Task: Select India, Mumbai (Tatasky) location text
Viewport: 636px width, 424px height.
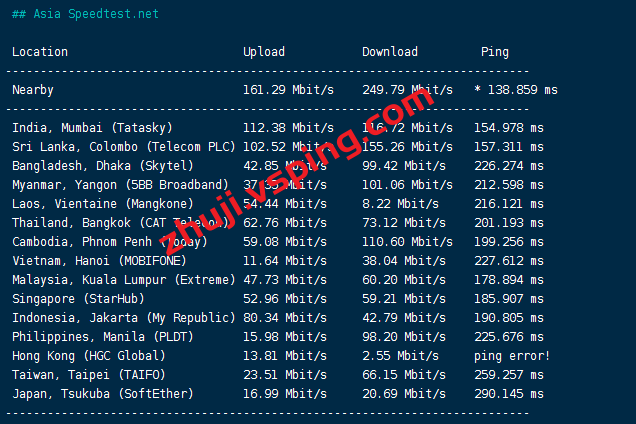Action: [92, 128]
